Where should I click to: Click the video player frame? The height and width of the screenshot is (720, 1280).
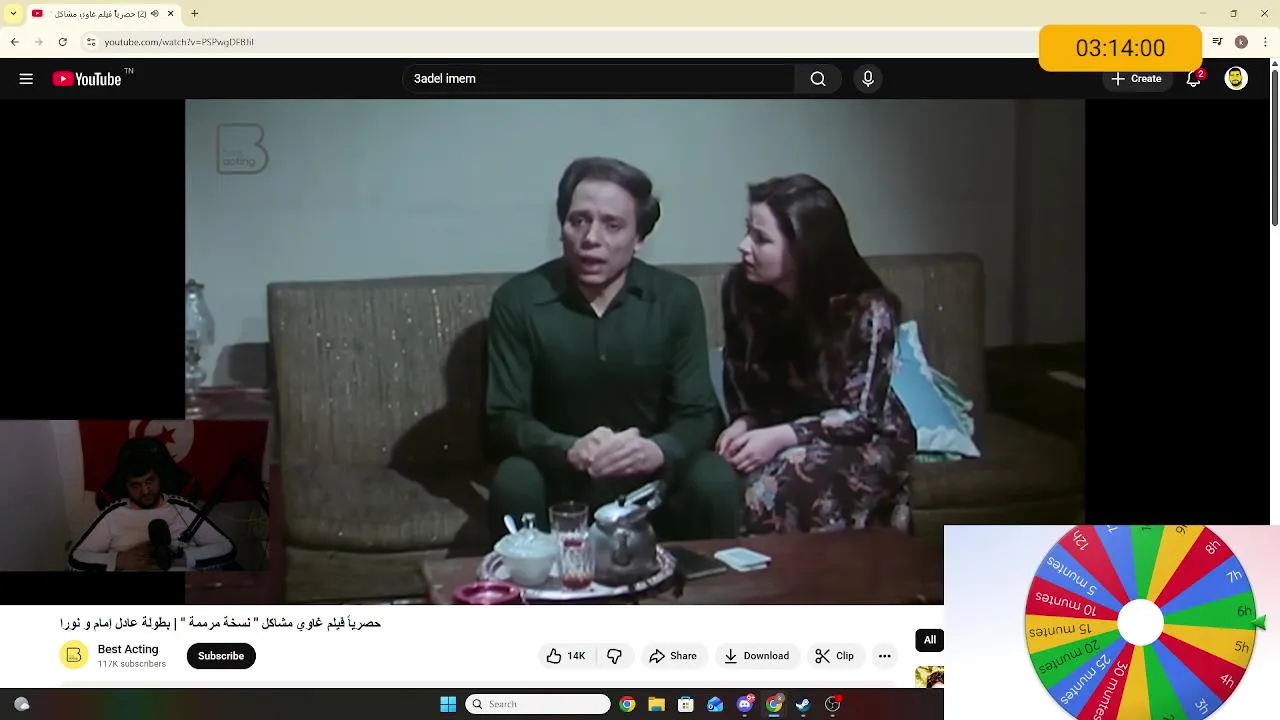point(634,351)
